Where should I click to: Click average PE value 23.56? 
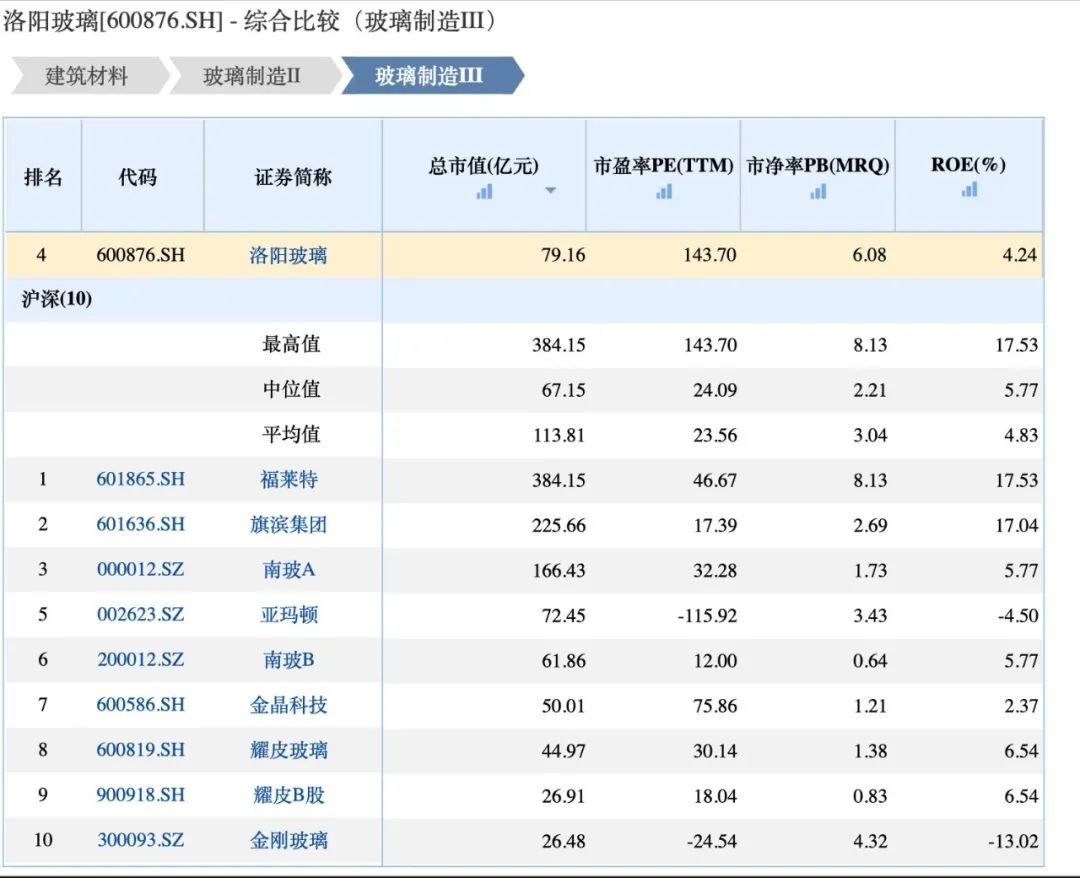pos(715,435)
